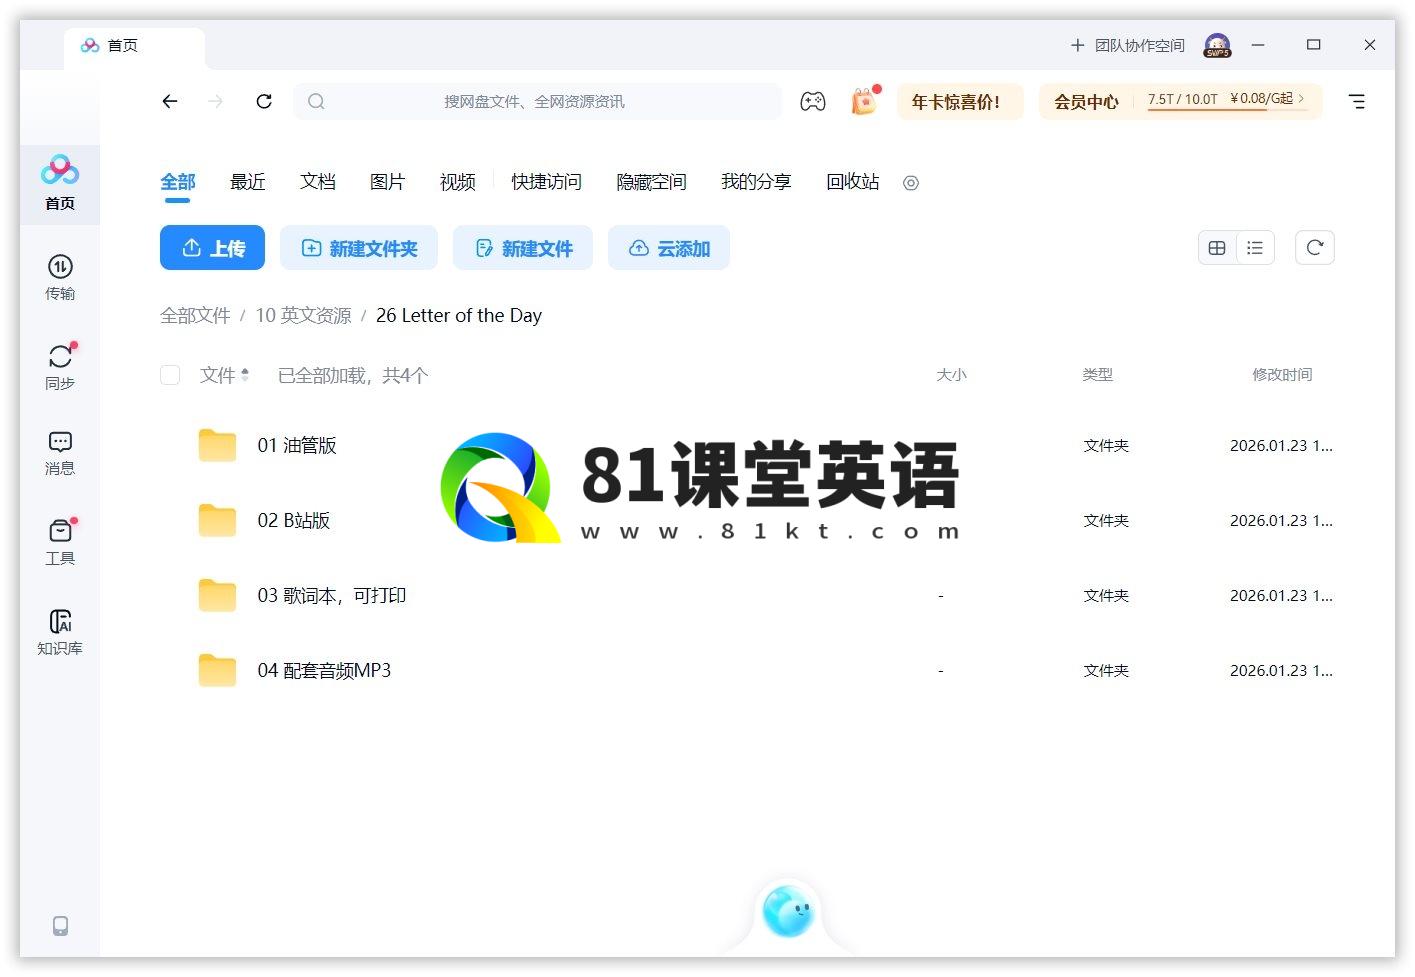Click the folder icon for 02 B站版

tap(217, 520)
